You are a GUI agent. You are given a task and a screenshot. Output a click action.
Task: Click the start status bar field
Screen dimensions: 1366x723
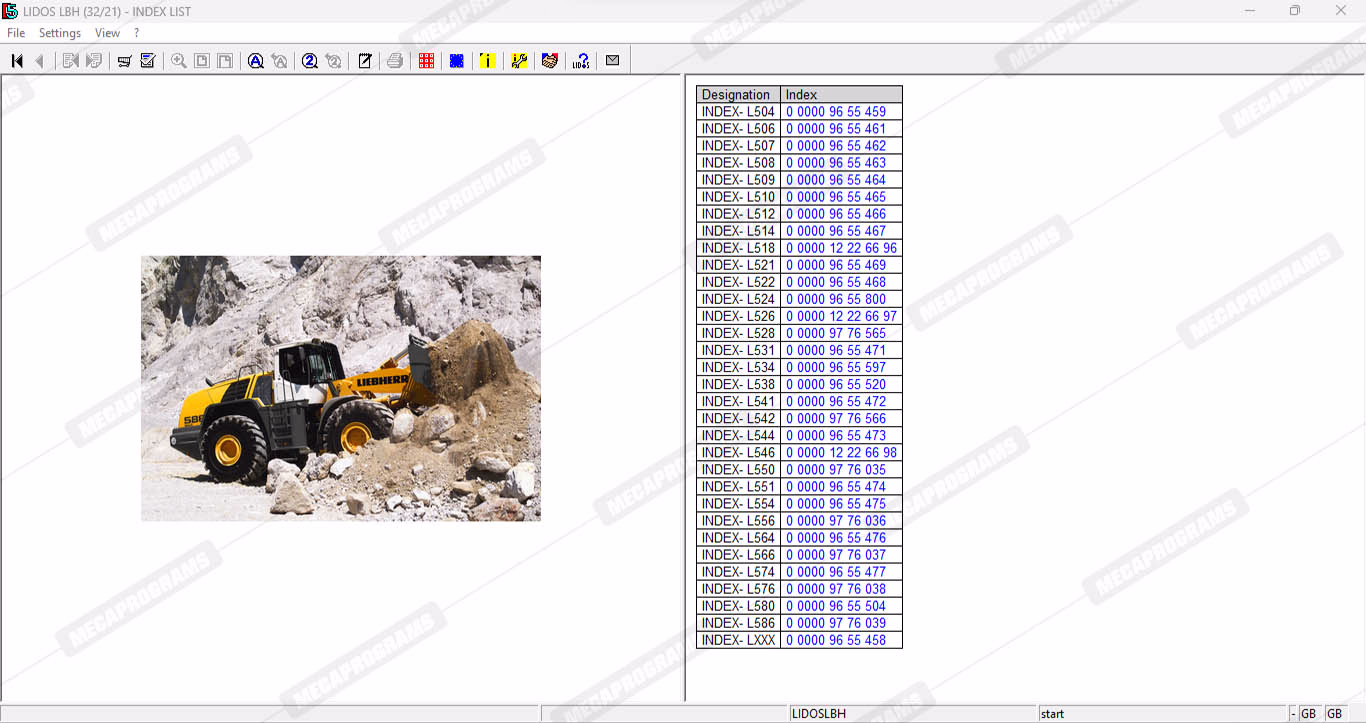(x=1162, y=714)
